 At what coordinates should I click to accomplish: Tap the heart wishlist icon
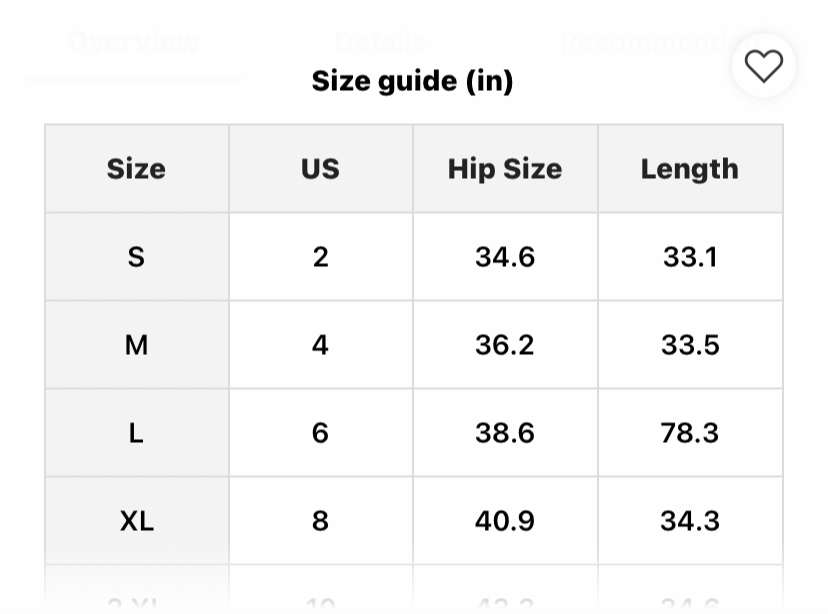click(x=764, y=66)
